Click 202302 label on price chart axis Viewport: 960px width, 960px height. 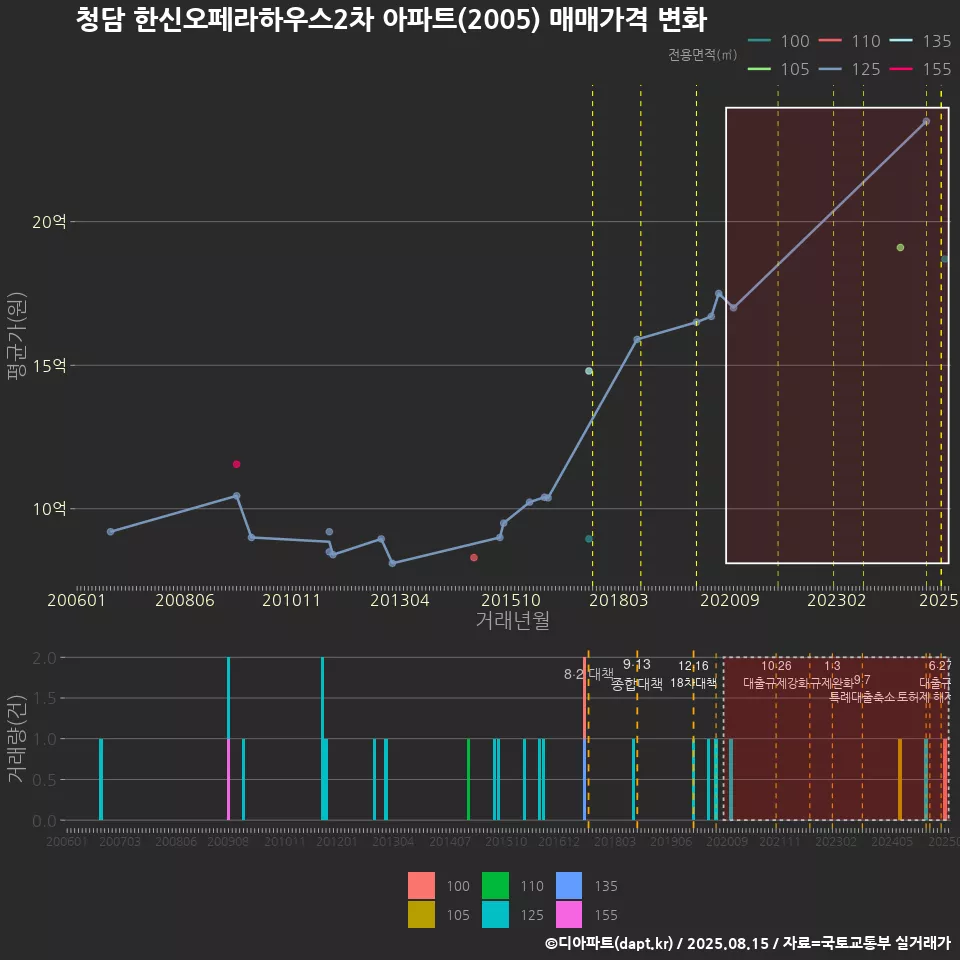[x=836, y=600]
